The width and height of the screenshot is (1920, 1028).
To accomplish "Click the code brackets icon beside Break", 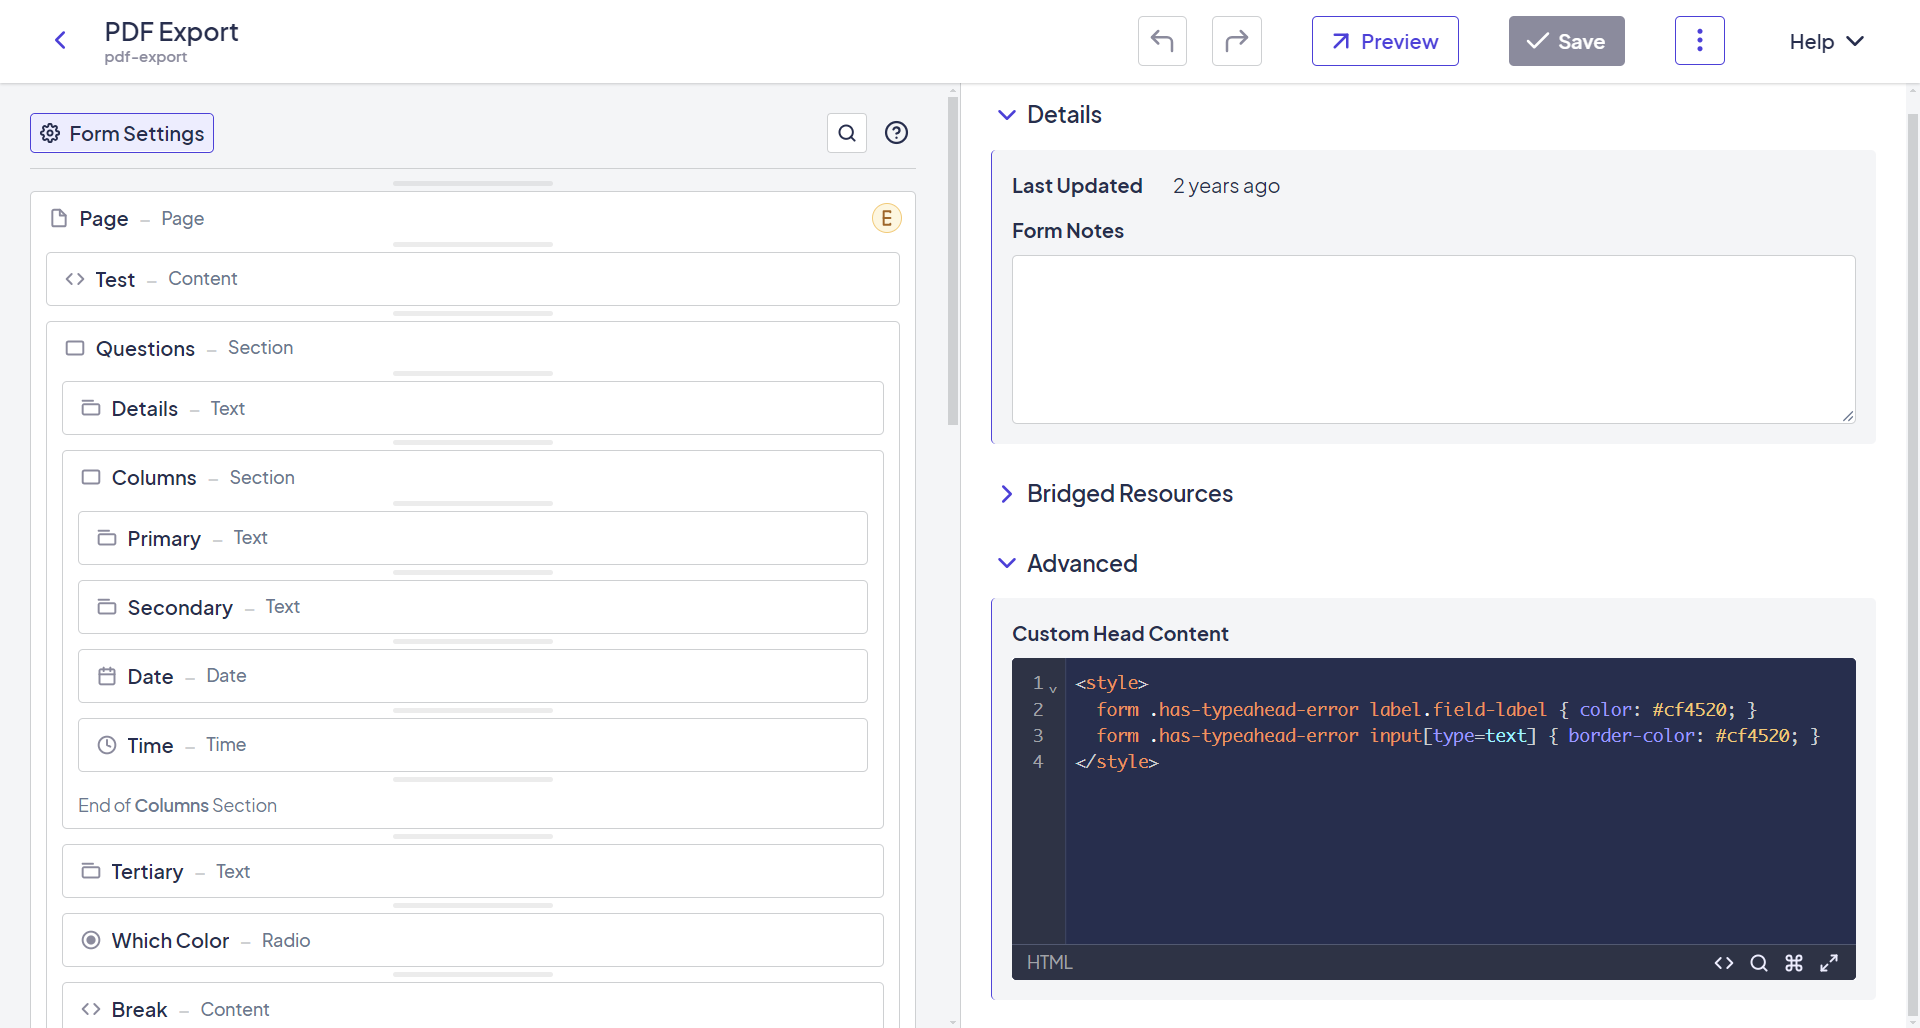I will [x=91, y=1009].
